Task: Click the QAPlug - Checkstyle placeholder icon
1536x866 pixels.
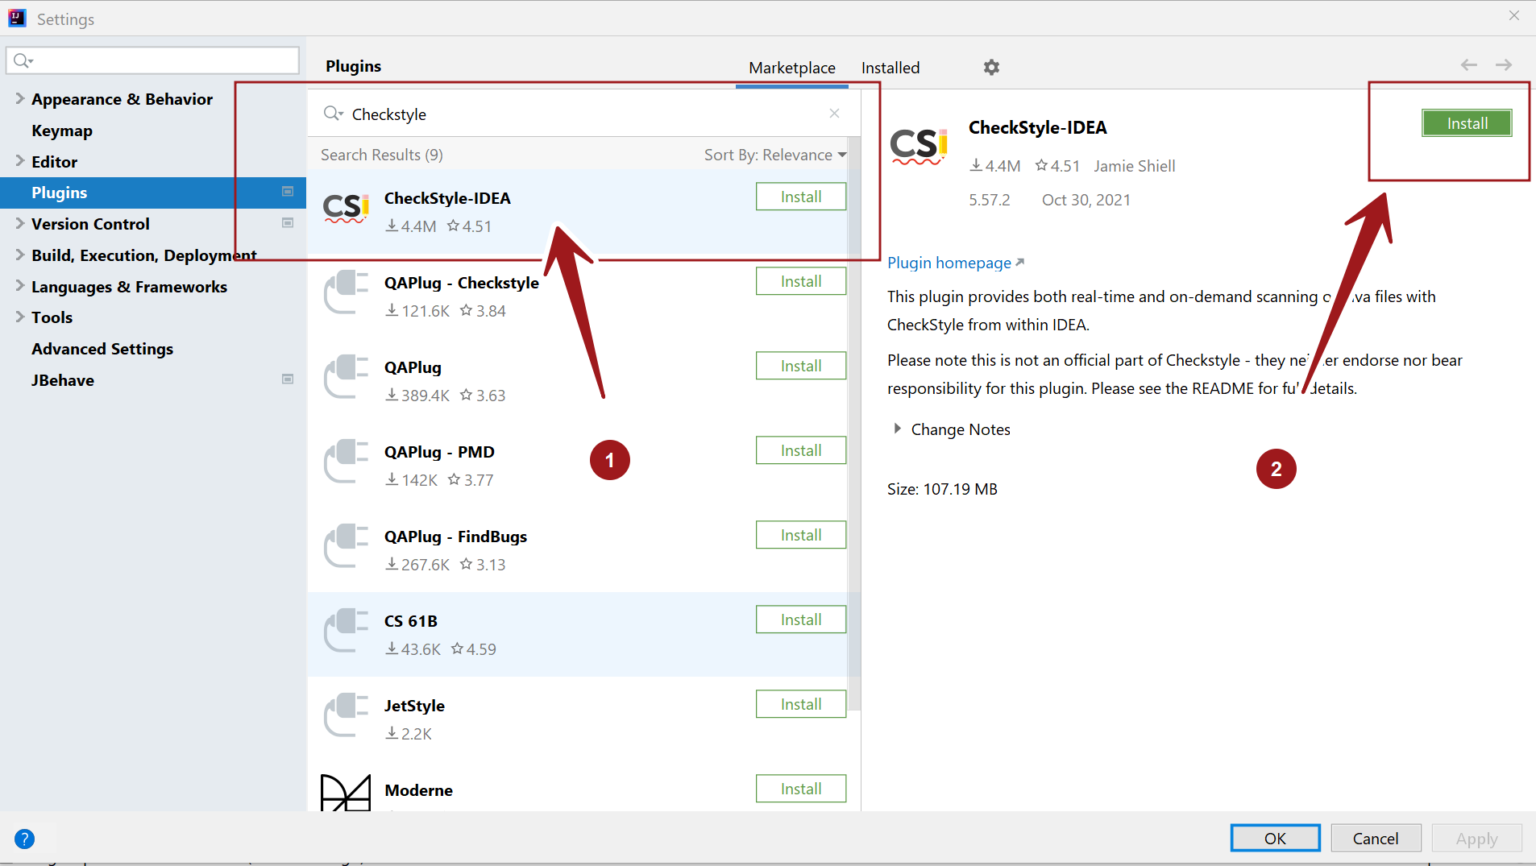Action: pos(344,293)
